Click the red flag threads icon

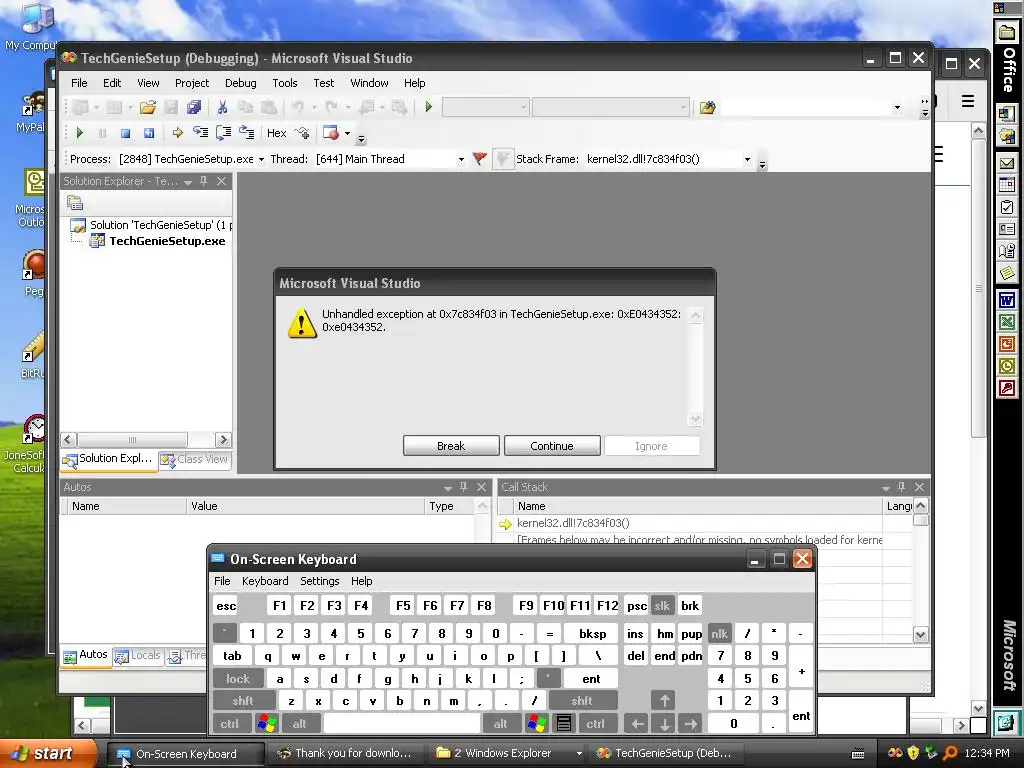click(x=479, y=159)
